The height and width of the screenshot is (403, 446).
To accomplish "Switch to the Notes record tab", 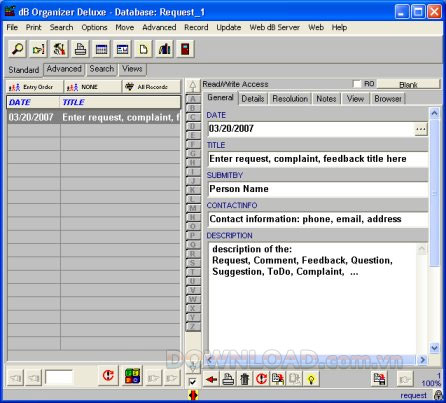I will (x=326, y=99).
